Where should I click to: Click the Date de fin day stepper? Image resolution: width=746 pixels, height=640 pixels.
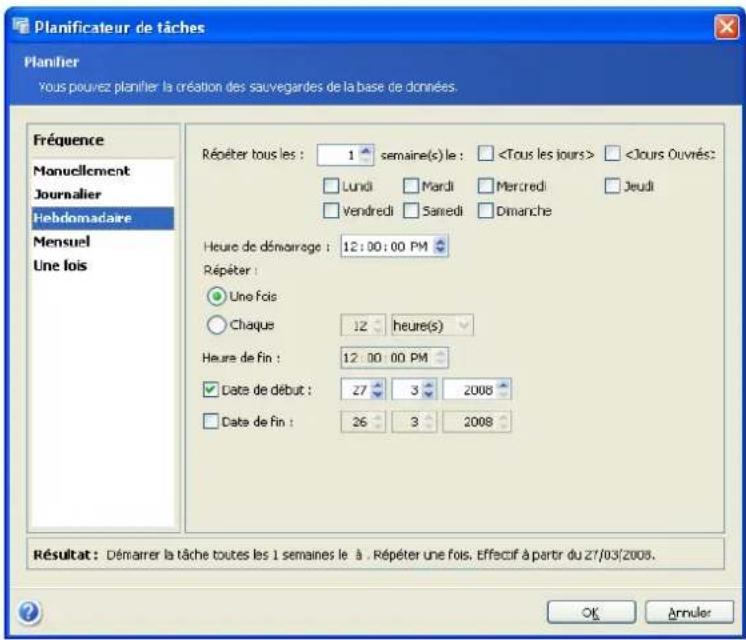coord(378,422)
